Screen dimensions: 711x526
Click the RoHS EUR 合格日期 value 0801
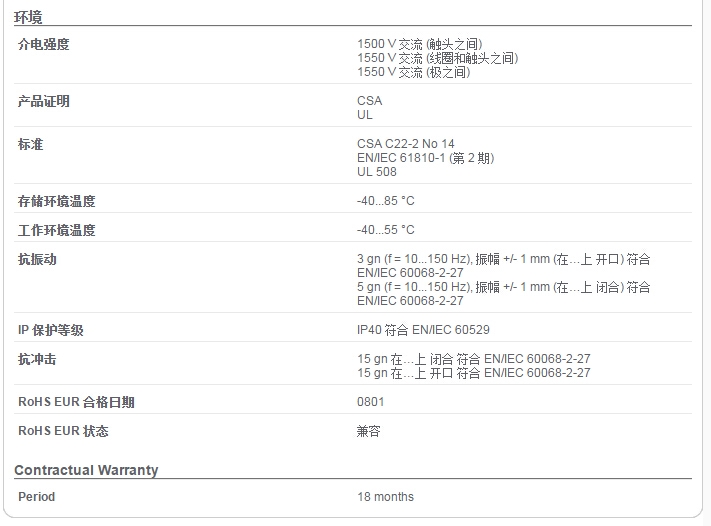pyautogui.click(x=370, y=402)
